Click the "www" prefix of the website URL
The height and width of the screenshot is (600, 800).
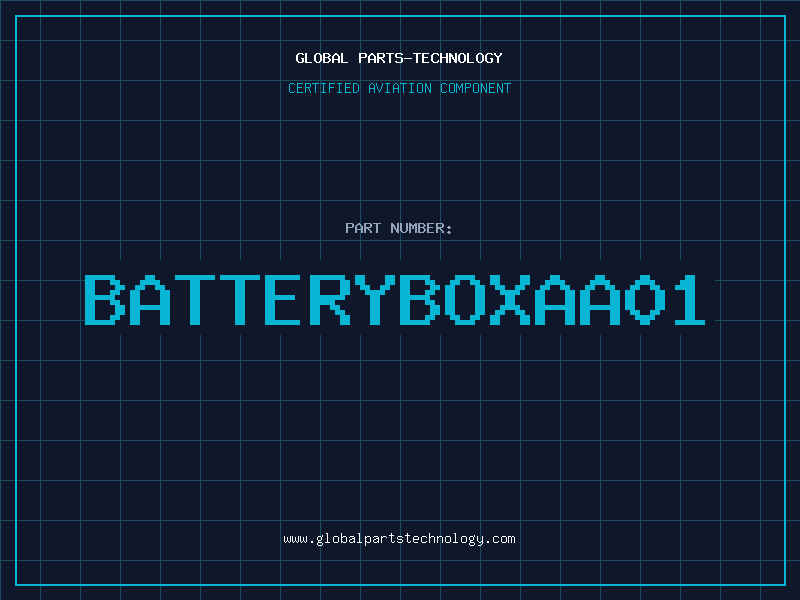[x=295, y=539]
